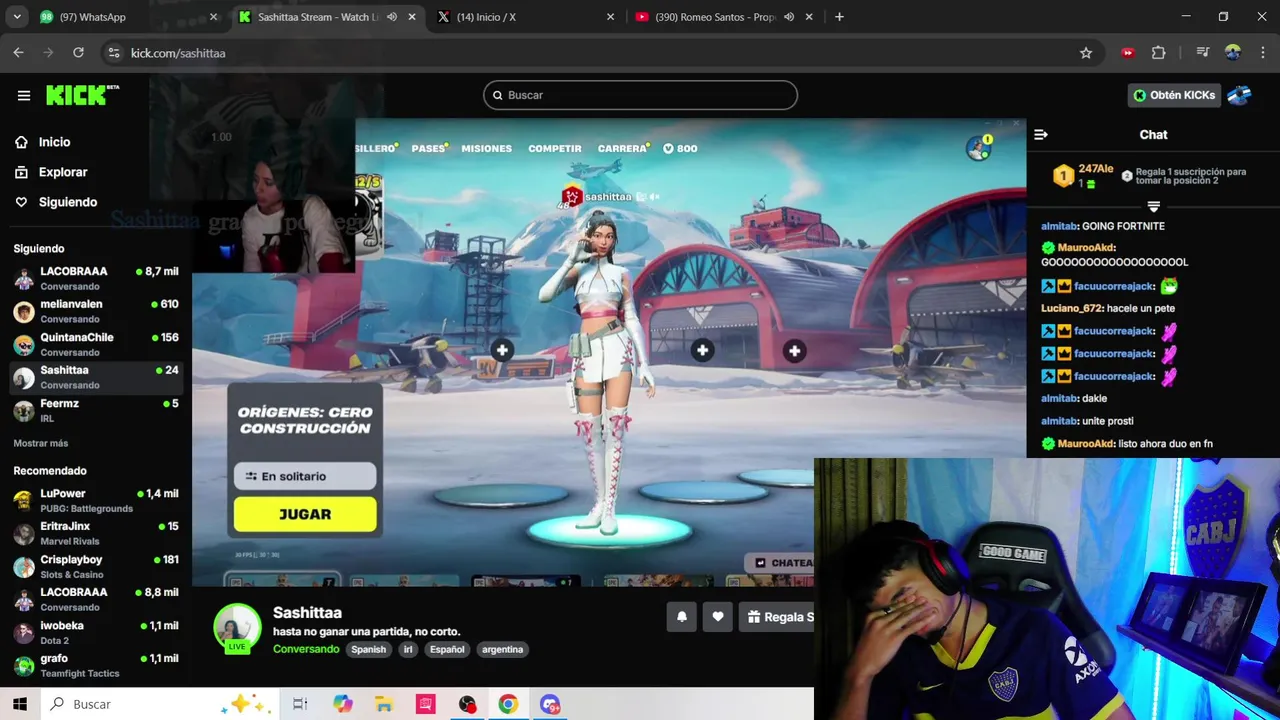
Task: Click Mostrar más in the Siguiendo list
Action: (x=41, y=443)
